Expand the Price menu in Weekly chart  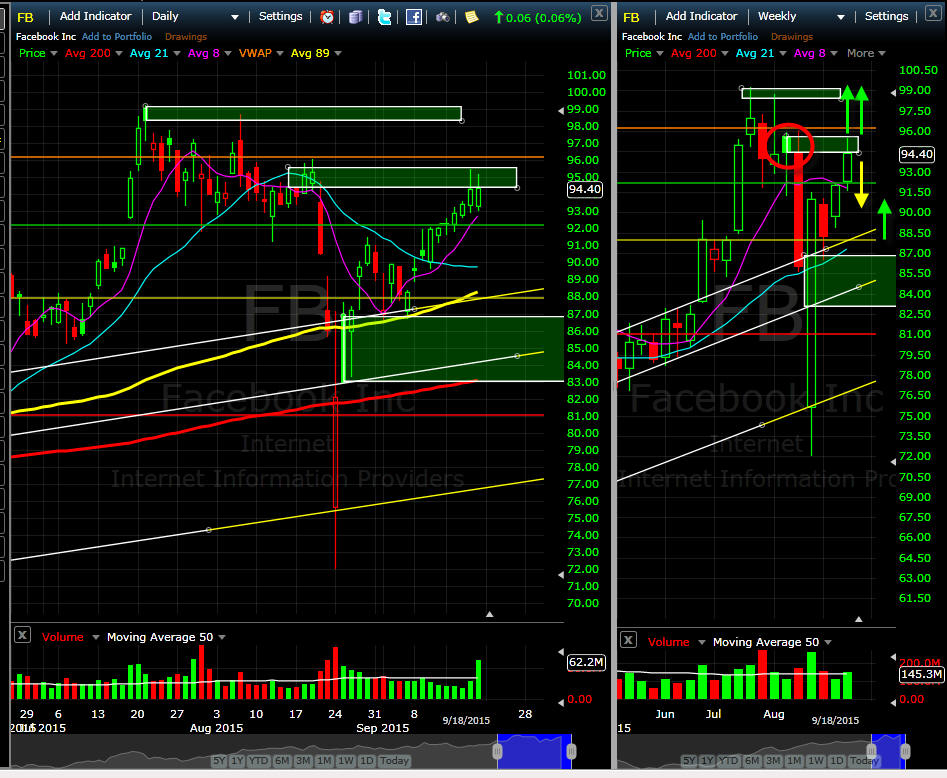coord(660,54)
